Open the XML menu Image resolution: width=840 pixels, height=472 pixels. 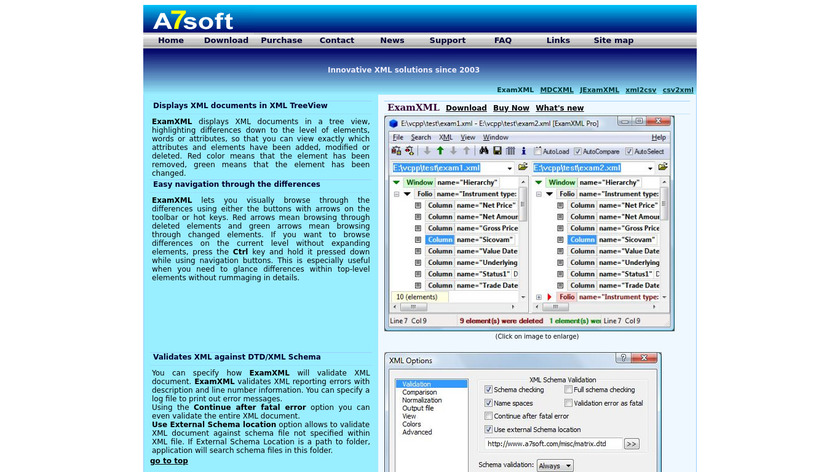pos(446,137)
